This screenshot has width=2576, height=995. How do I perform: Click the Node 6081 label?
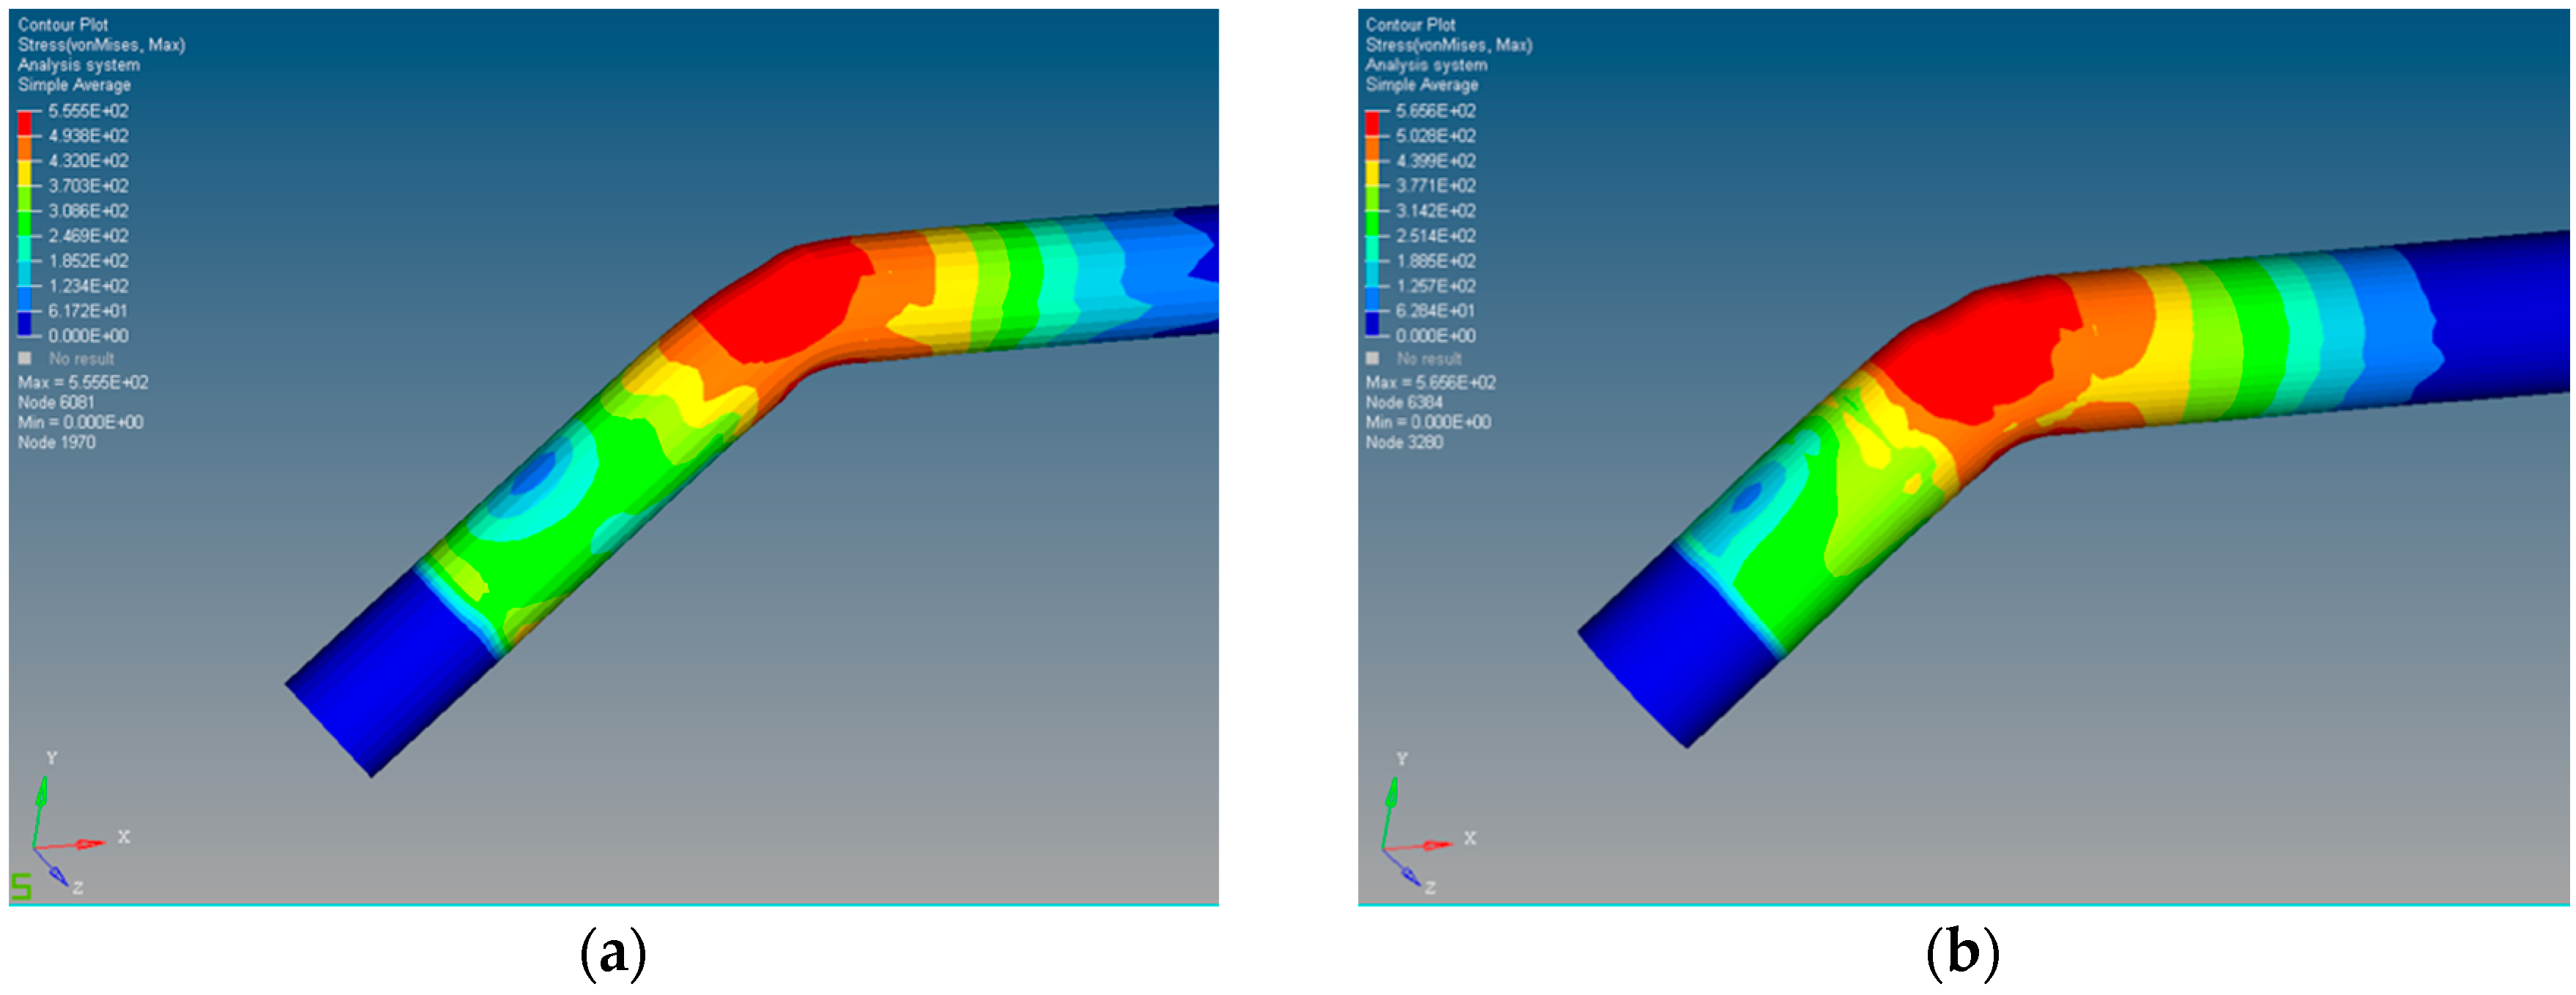[x=56, y=402]
